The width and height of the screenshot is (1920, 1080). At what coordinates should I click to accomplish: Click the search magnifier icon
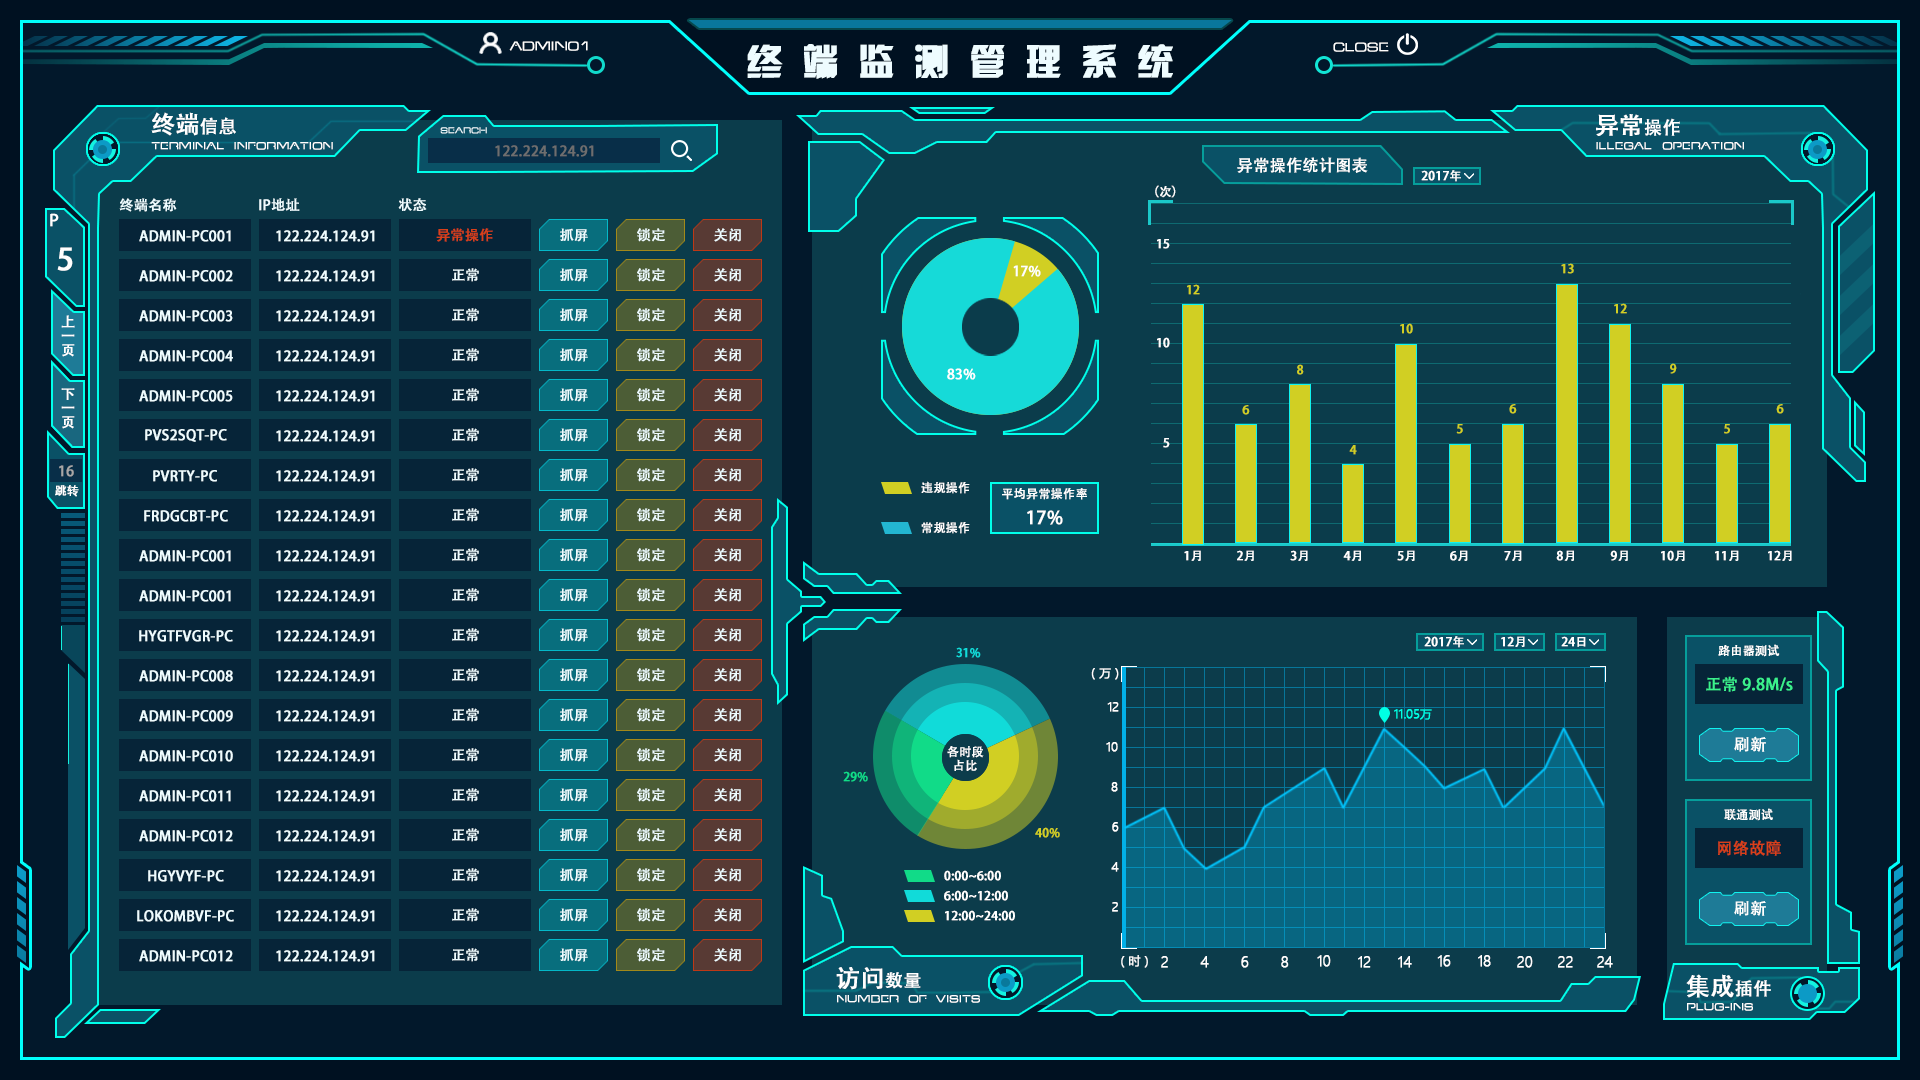681,150
